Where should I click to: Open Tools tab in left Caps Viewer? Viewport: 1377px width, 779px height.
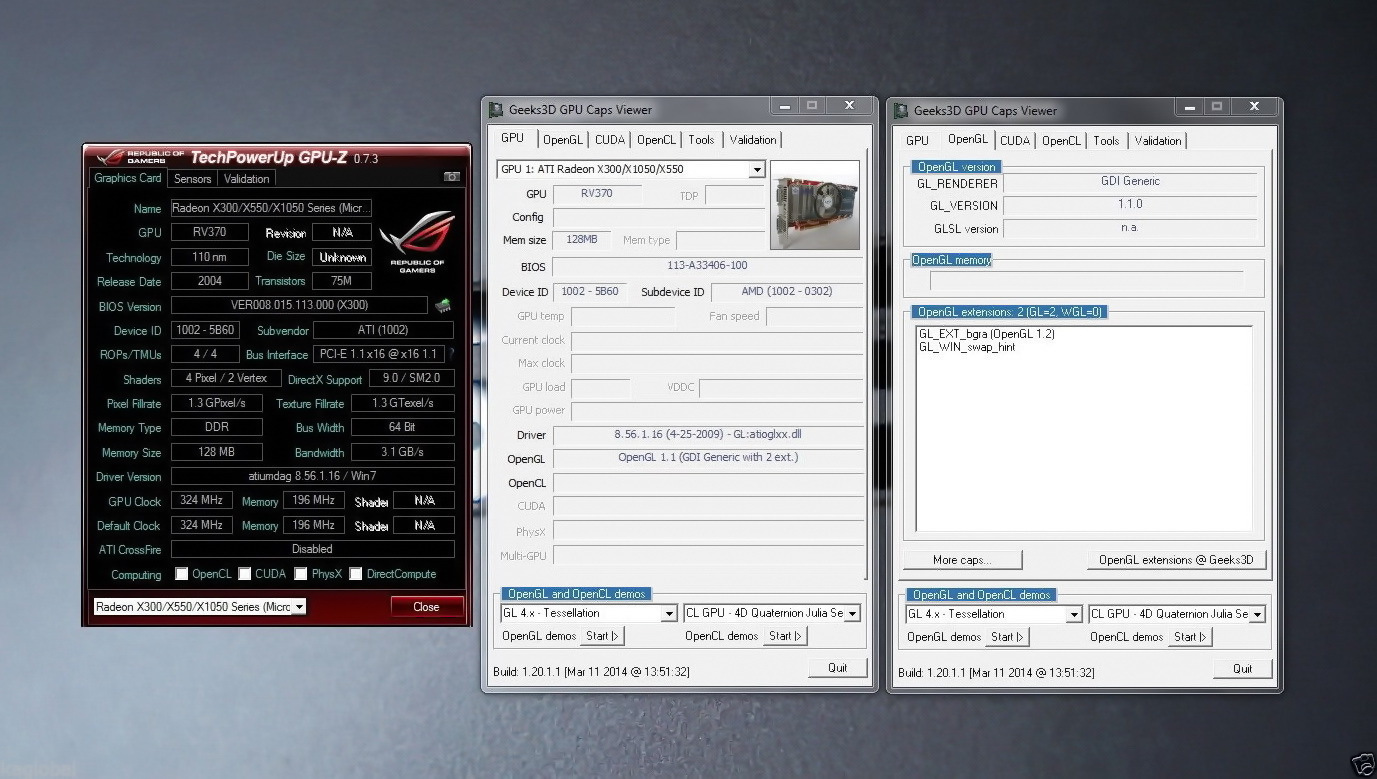[x=701, y=140]
